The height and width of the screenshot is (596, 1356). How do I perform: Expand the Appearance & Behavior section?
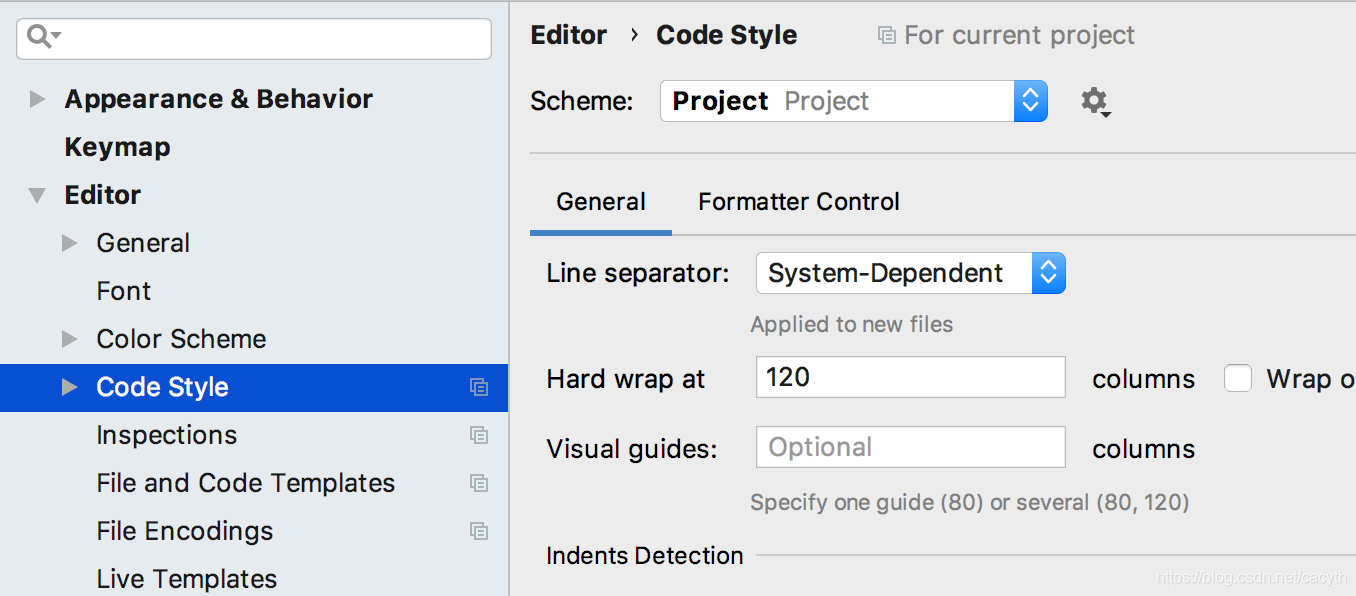(38, 99)
